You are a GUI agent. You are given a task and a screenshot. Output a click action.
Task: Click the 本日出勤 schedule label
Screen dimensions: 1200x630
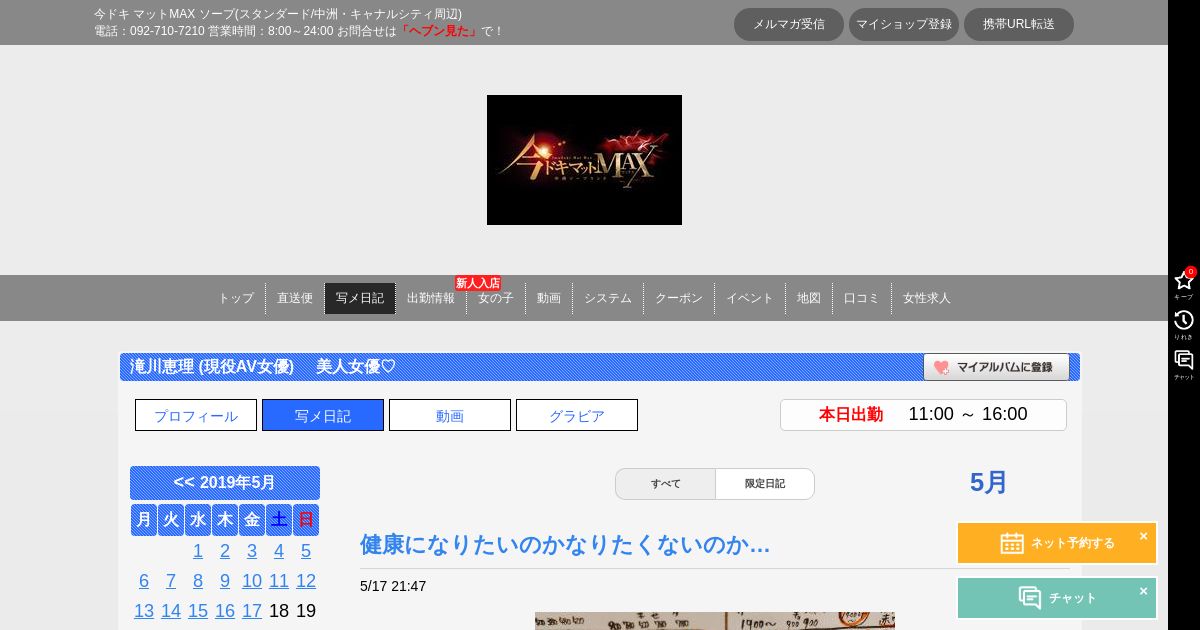(851, 415)
